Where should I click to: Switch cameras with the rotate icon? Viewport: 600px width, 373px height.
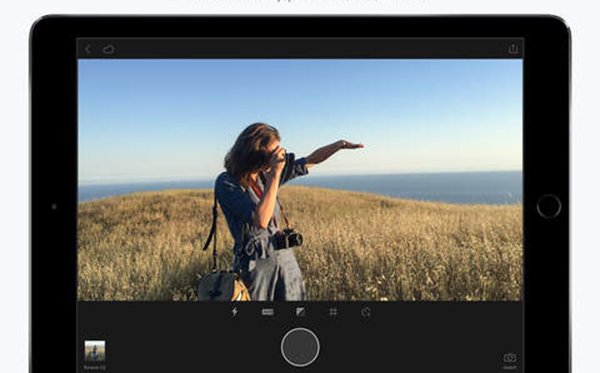pos(366,313)
